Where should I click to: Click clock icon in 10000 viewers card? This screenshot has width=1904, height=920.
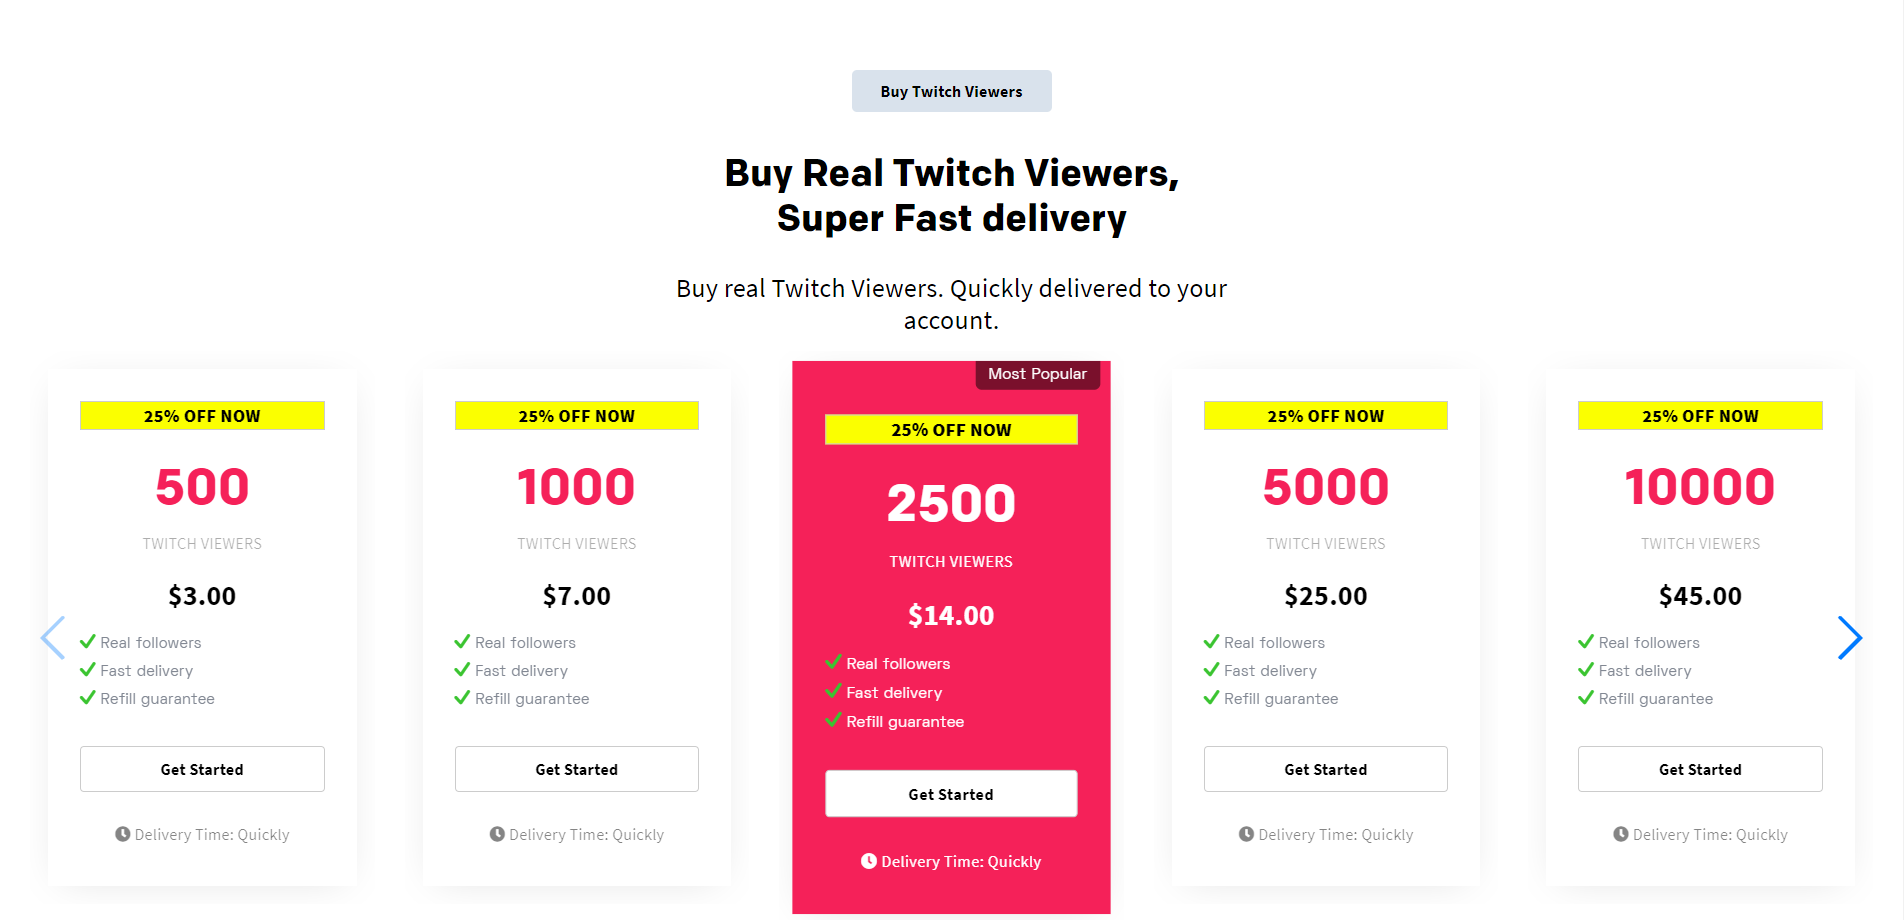coord(1620,834)
